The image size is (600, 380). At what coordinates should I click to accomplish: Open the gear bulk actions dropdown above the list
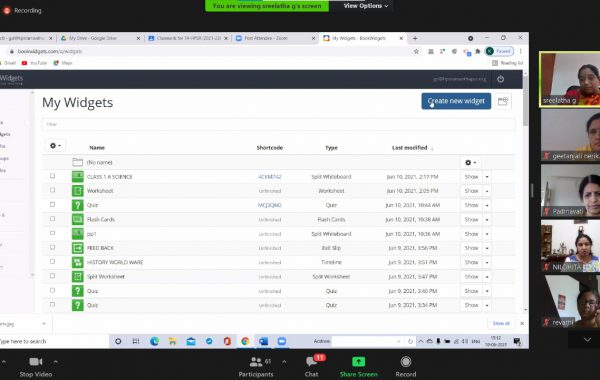(x=55, y=145)
